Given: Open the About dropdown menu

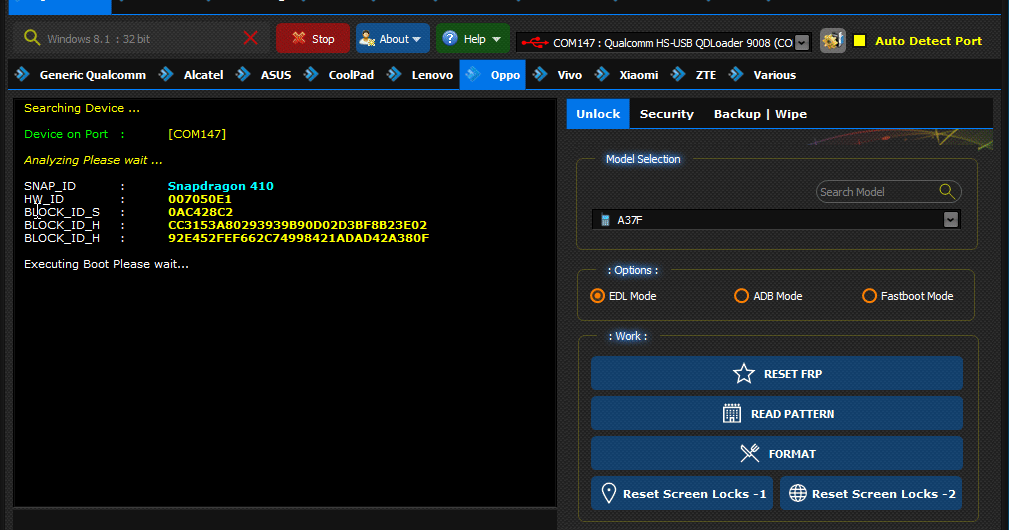Looking at the screenshot, I should [393, 39].
